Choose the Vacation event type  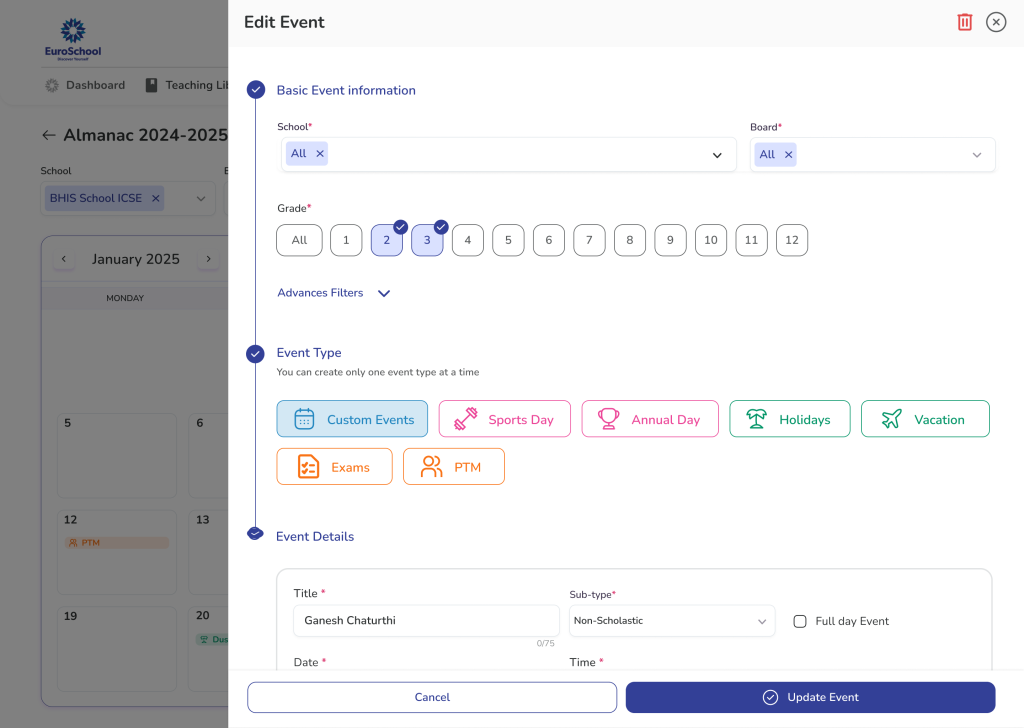(x=924, y=420)
